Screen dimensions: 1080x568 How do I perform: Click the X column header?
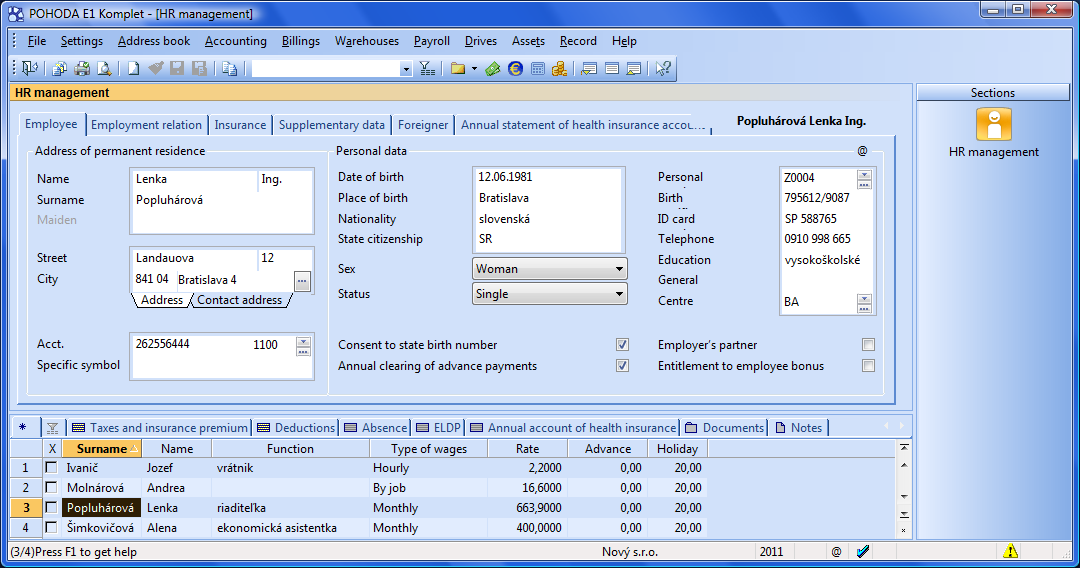tap(52, 449)
